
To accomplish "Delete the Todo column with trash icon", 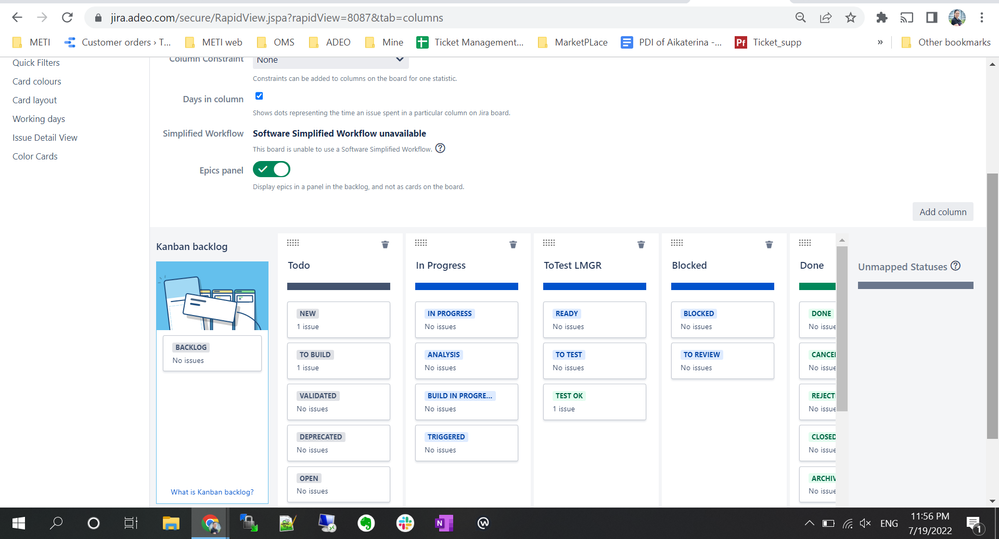I will click(x=385, y=245).
